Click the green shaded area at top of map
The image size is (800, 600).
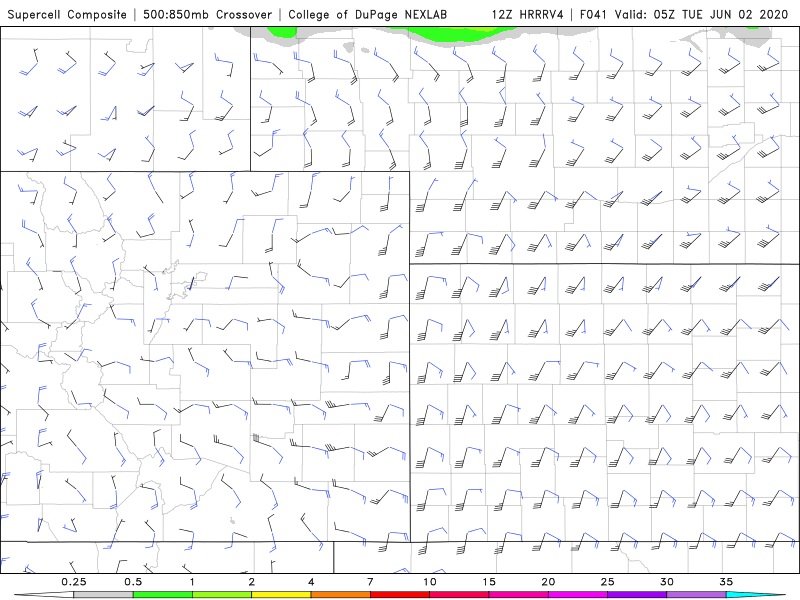click(x=454, y=35)
